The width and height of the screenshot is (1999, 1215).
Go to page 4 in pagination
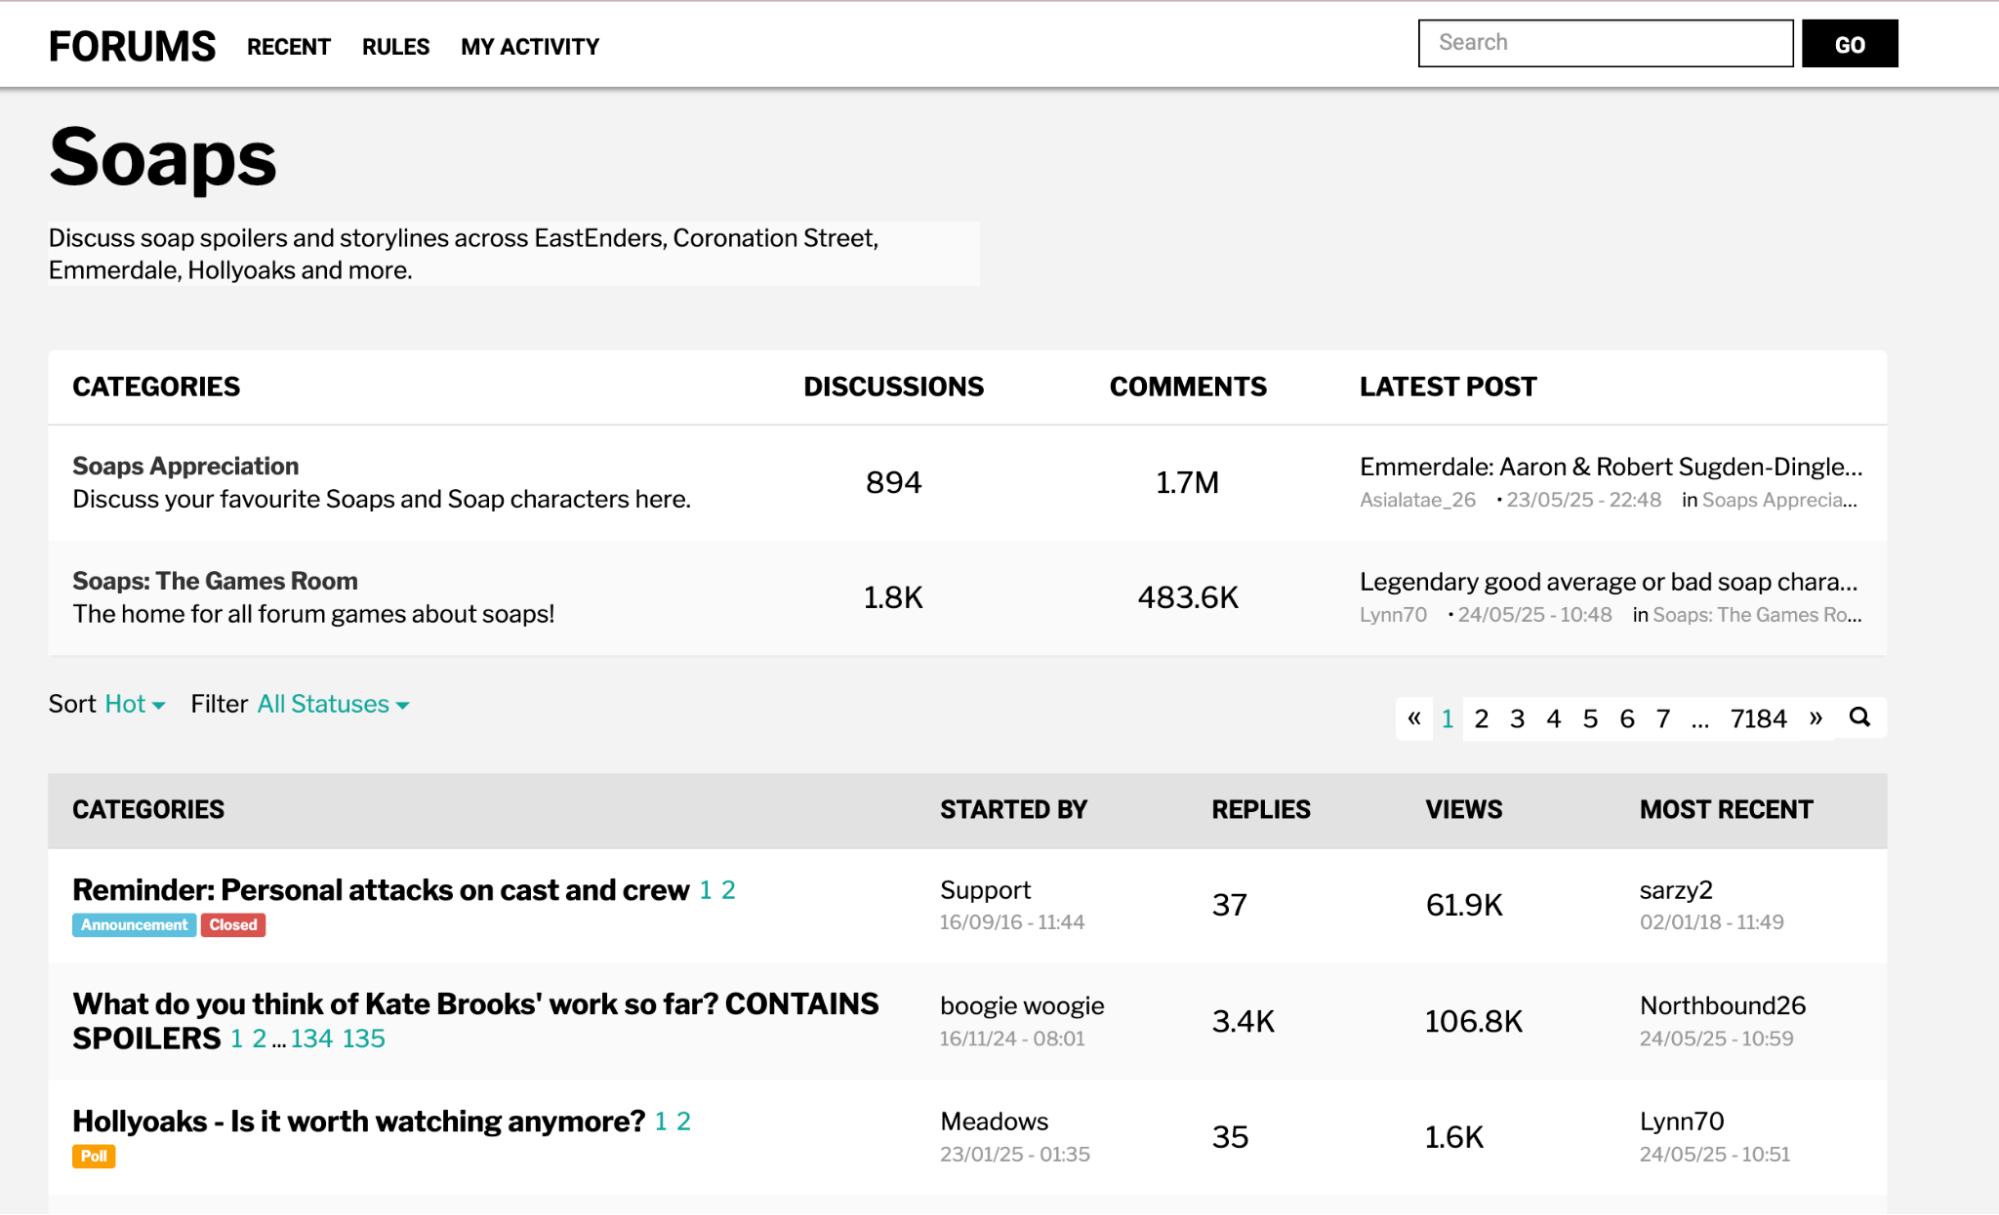pos(1553,718)
